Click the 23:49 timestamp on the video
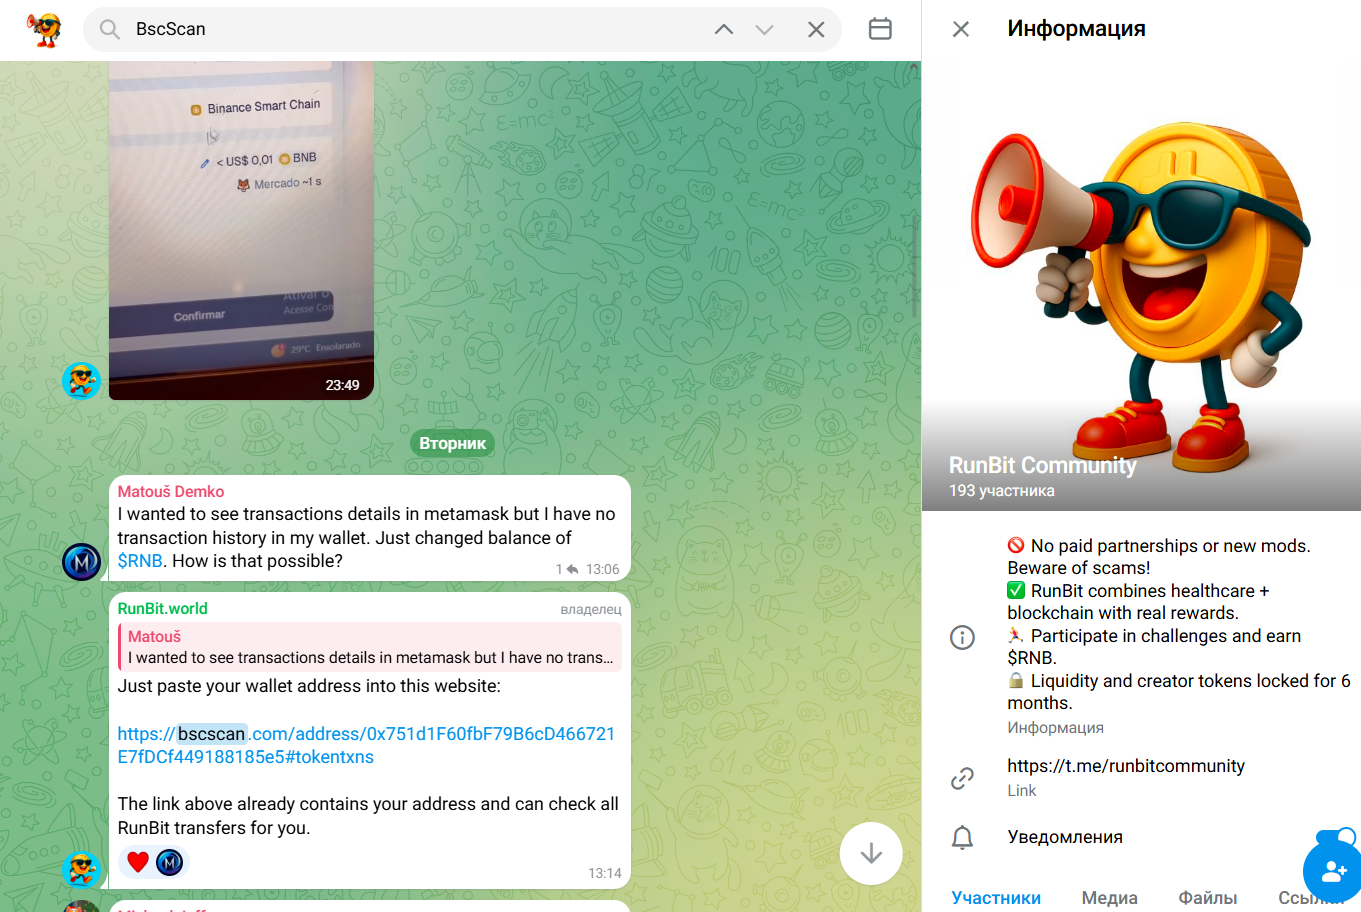 click(x=342, y=385)
